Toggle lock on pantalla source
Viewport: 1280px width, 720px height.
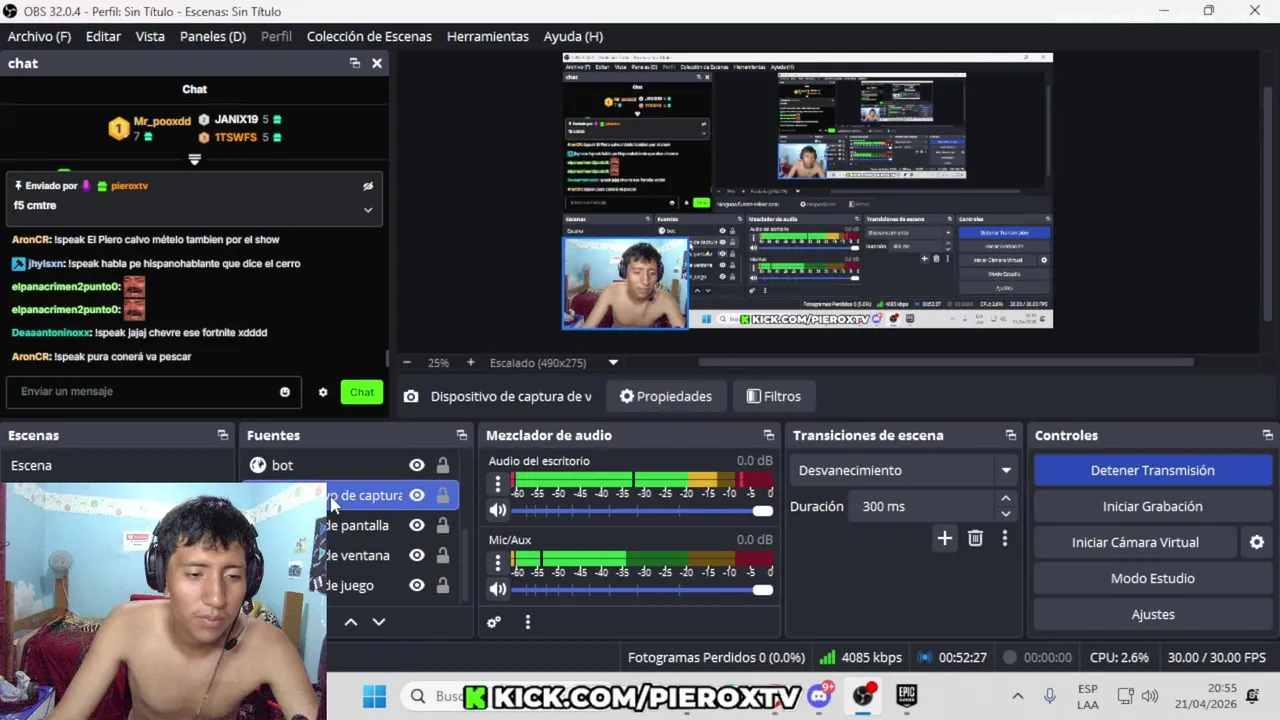[x=443, y=525]
